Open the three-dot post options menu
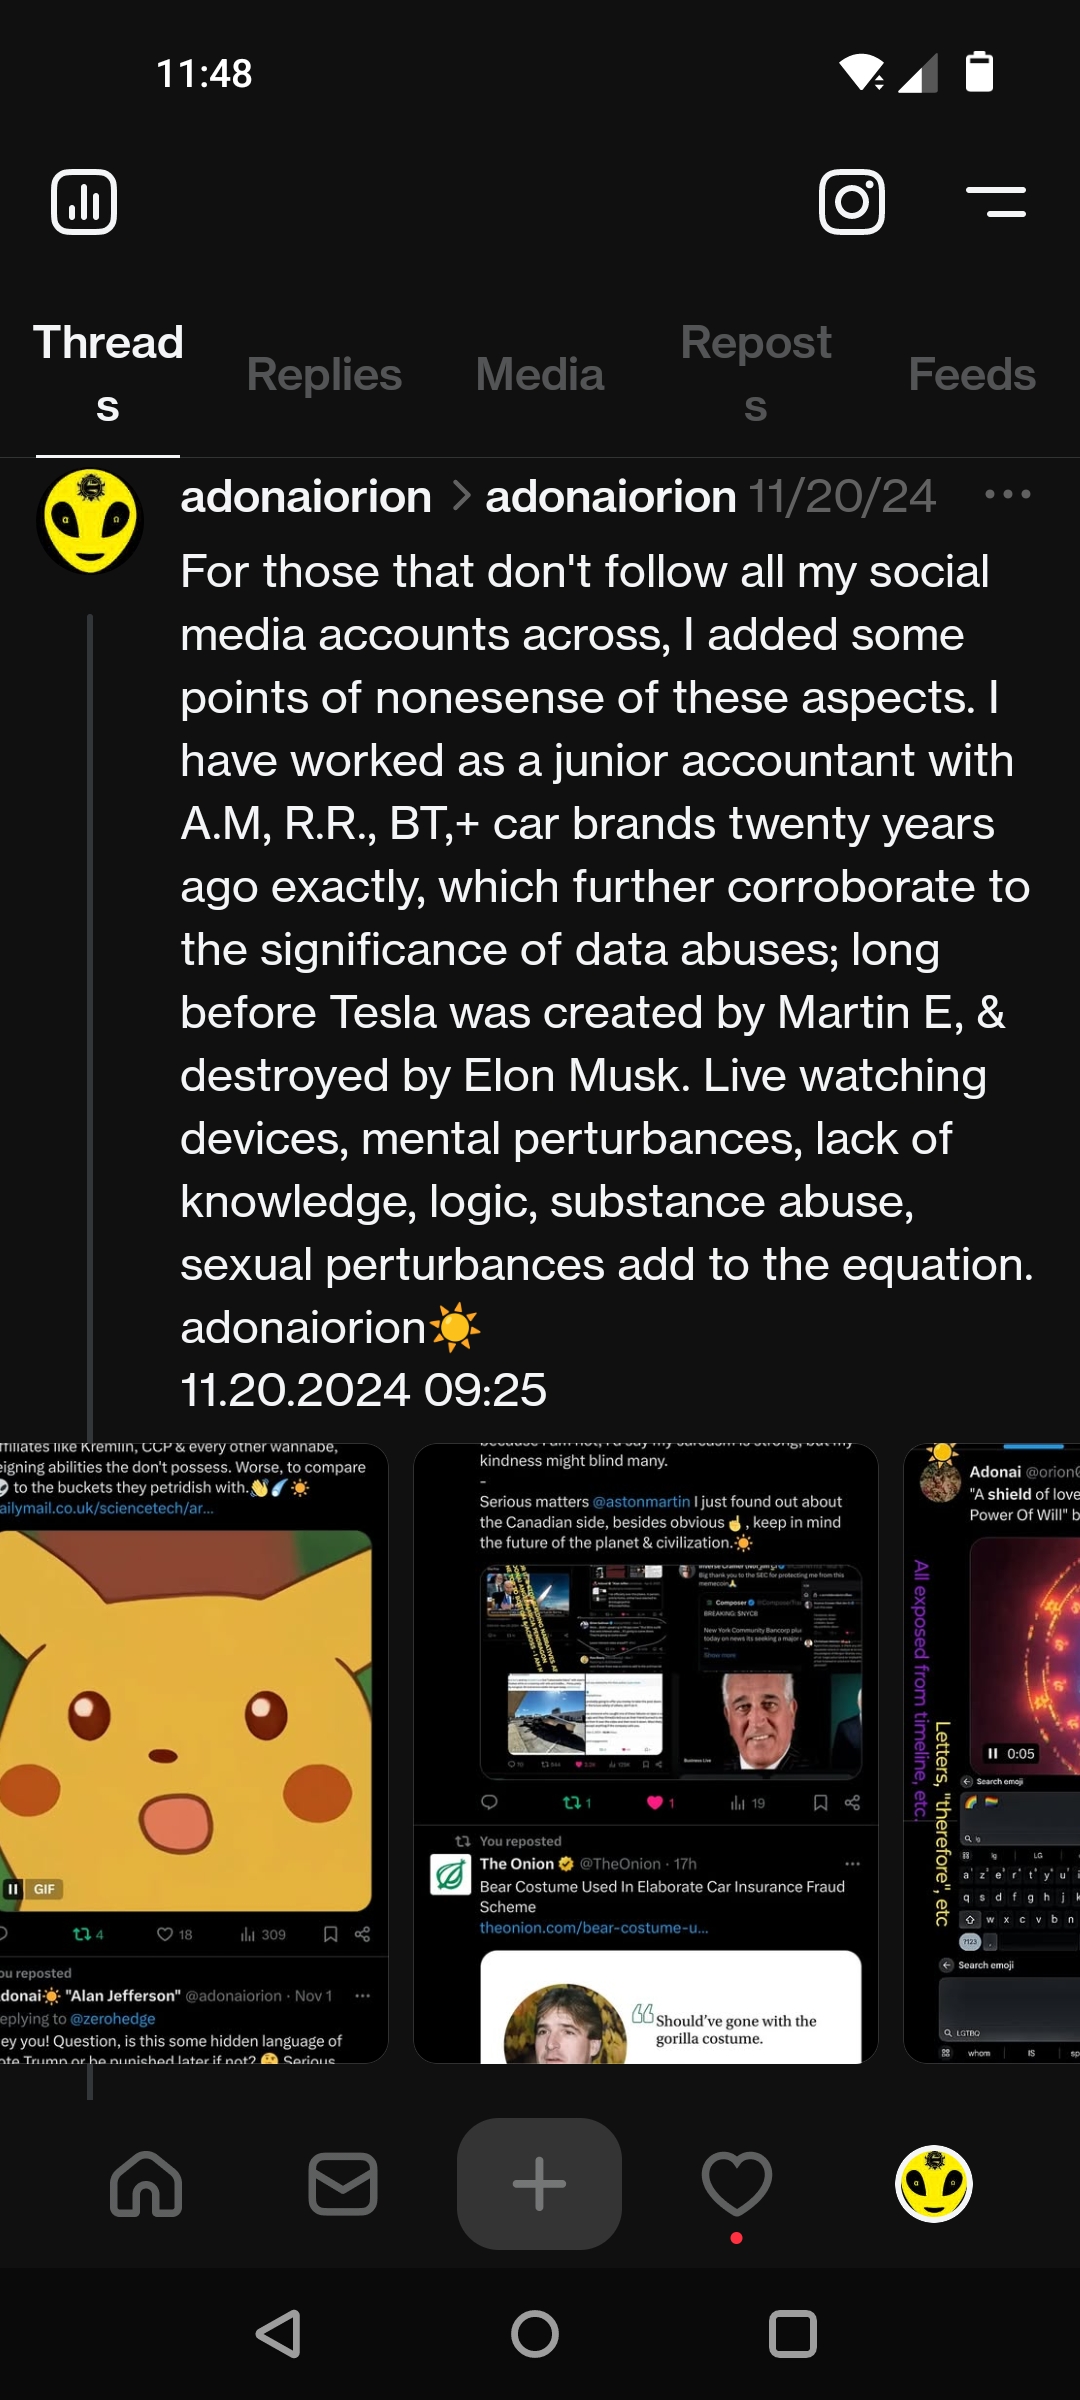 pos(1007,495)
